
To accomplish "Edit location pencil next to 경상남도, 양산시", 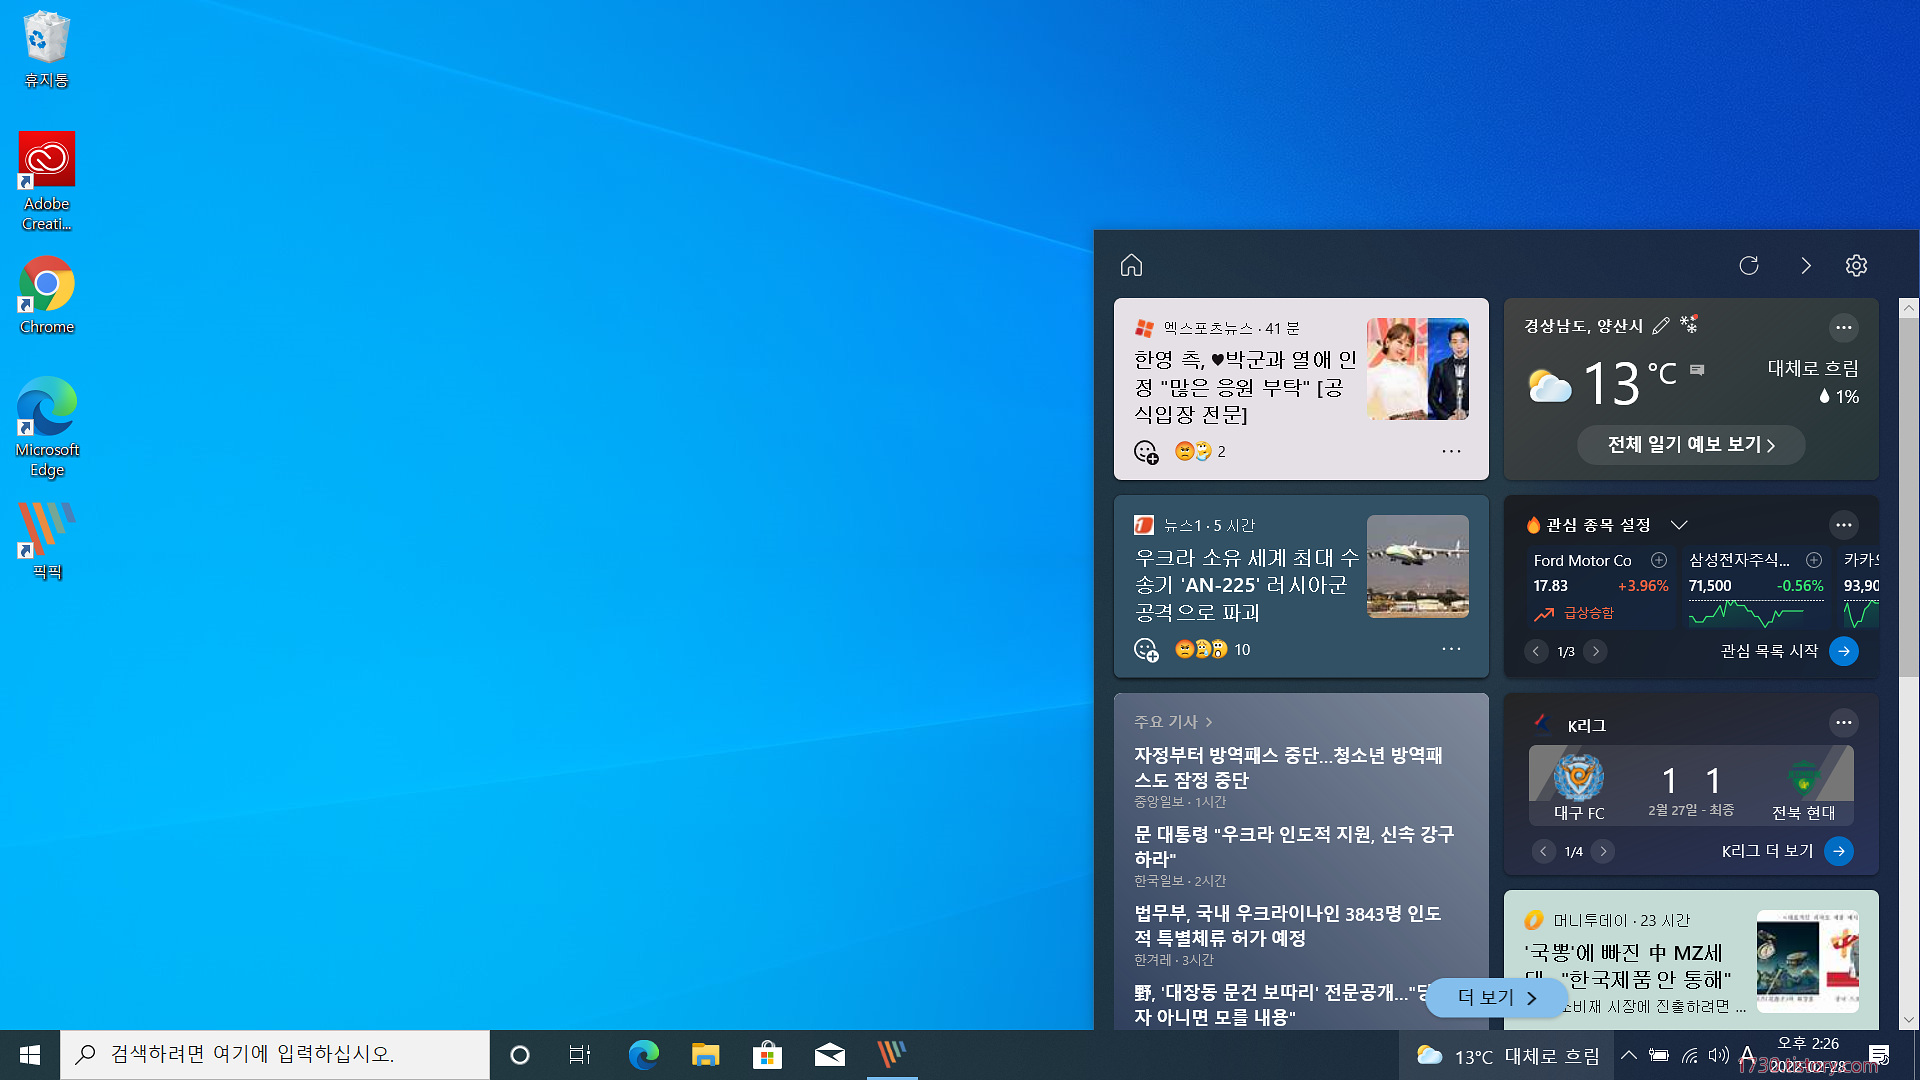I will coord(1661,326).
